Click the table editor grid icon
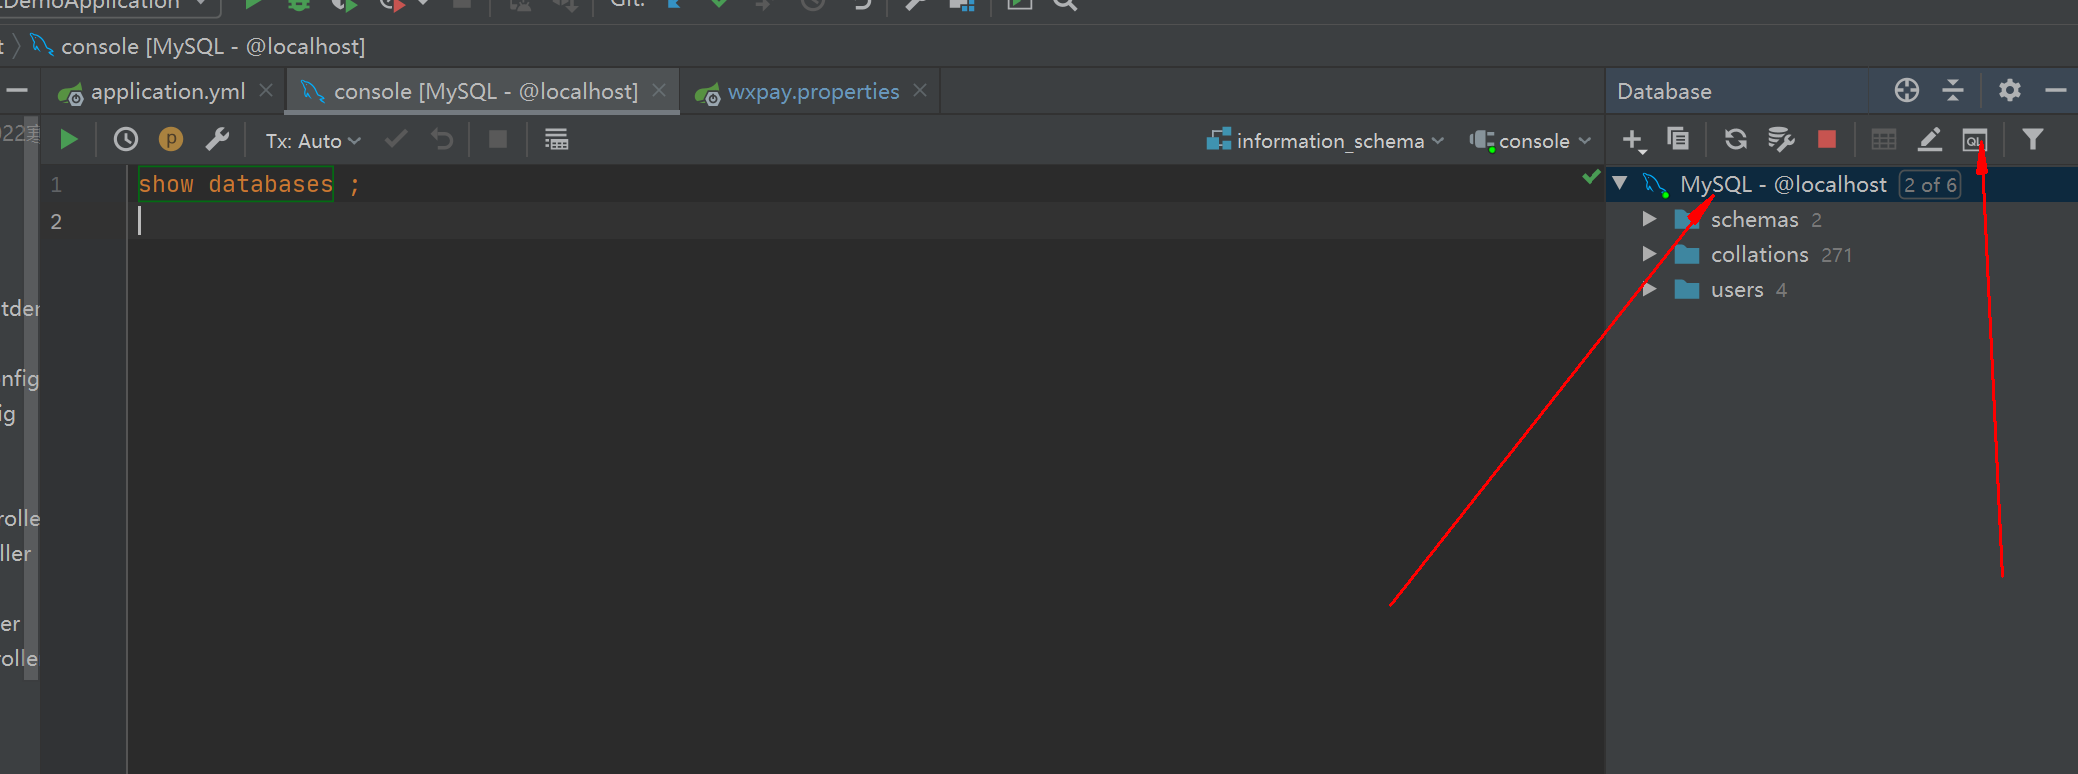Image resolution: width=2078 pixels, height=774 pixels. pyautogui.click(x=1884, y=139)
